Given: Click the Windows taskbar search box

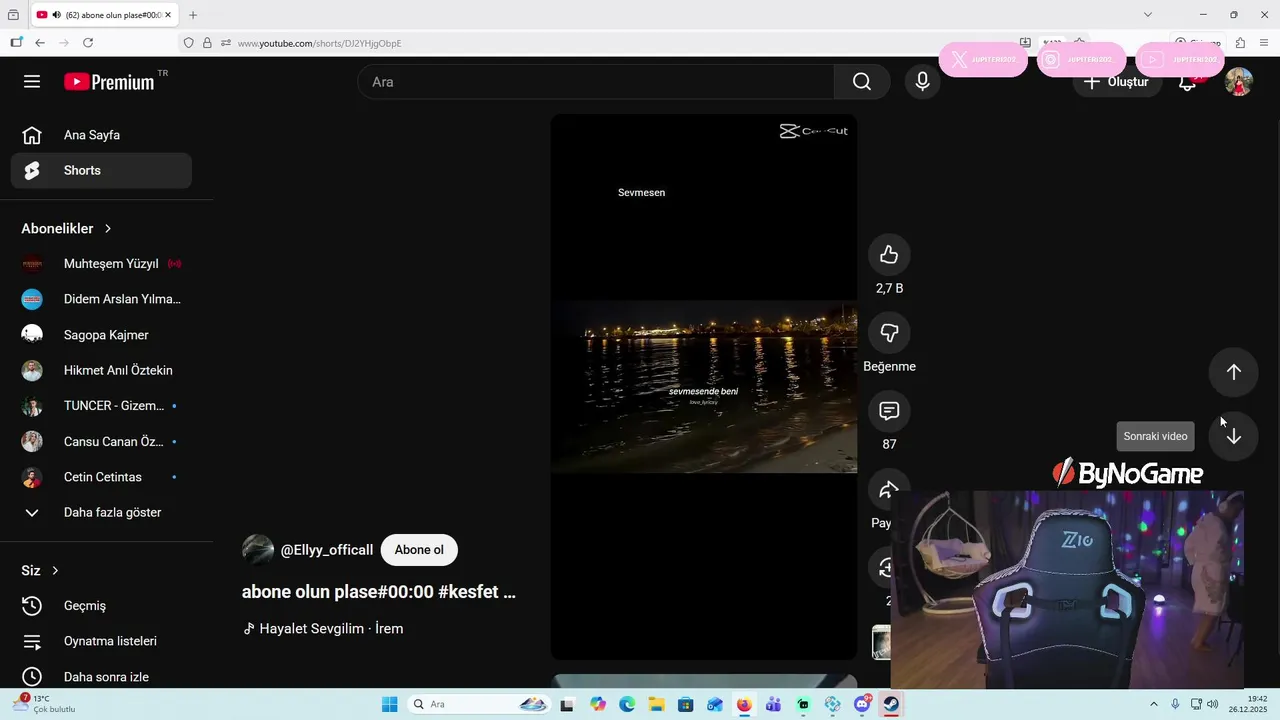Looking at the screenshot, I should 478,704.
